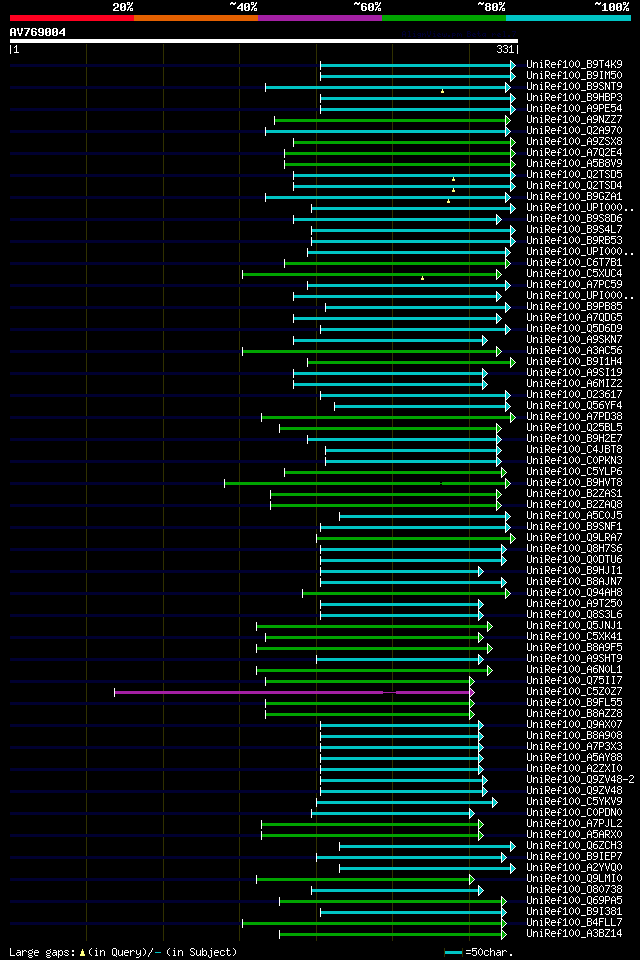Select hit label UniRef100_B8AZZ8
This screenshot has width=640, height=960.
pyautogui.click(x=574, y=714)
